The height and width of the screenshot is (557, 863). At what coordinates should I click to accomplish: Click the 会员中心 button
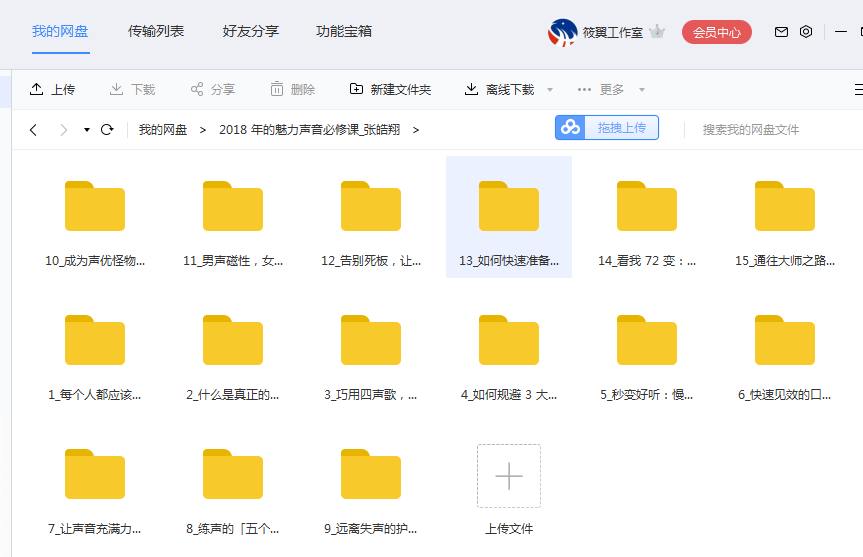(716, 32)
